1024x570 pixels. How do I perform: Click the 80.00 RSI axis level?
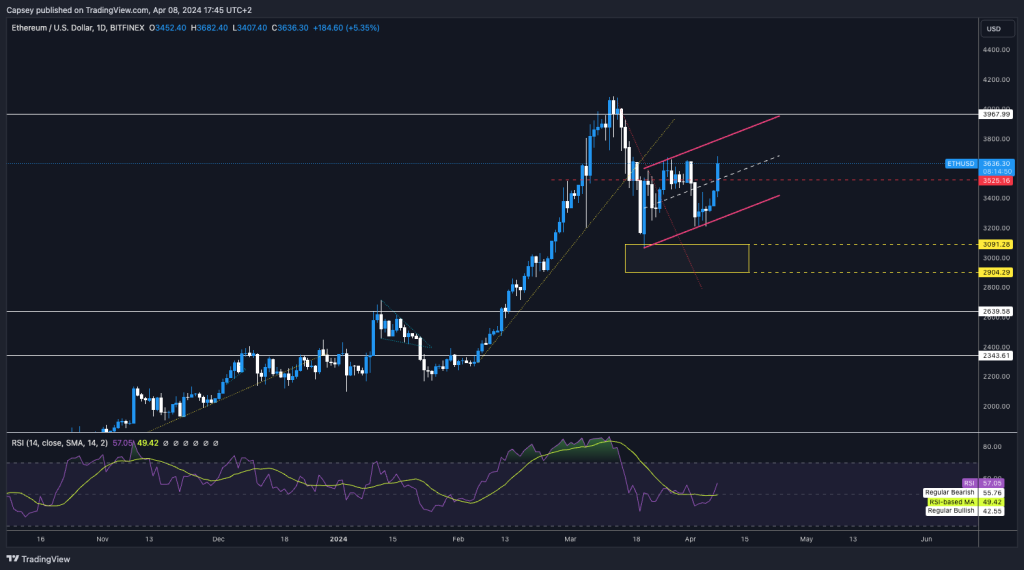click(992, 447)
